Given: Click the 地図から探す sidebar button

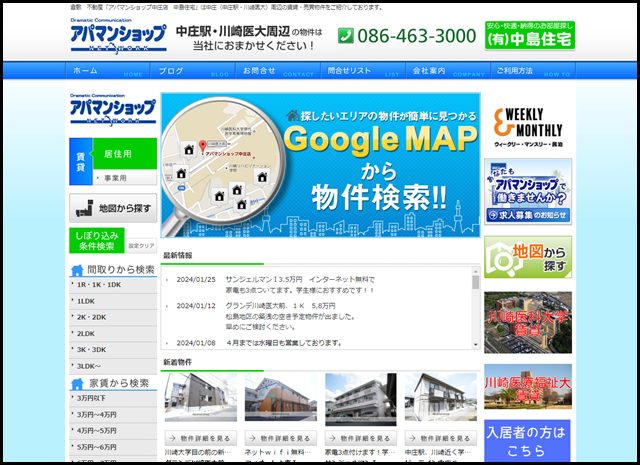Looking at the screenshot, I should click(x=113, y=208).
